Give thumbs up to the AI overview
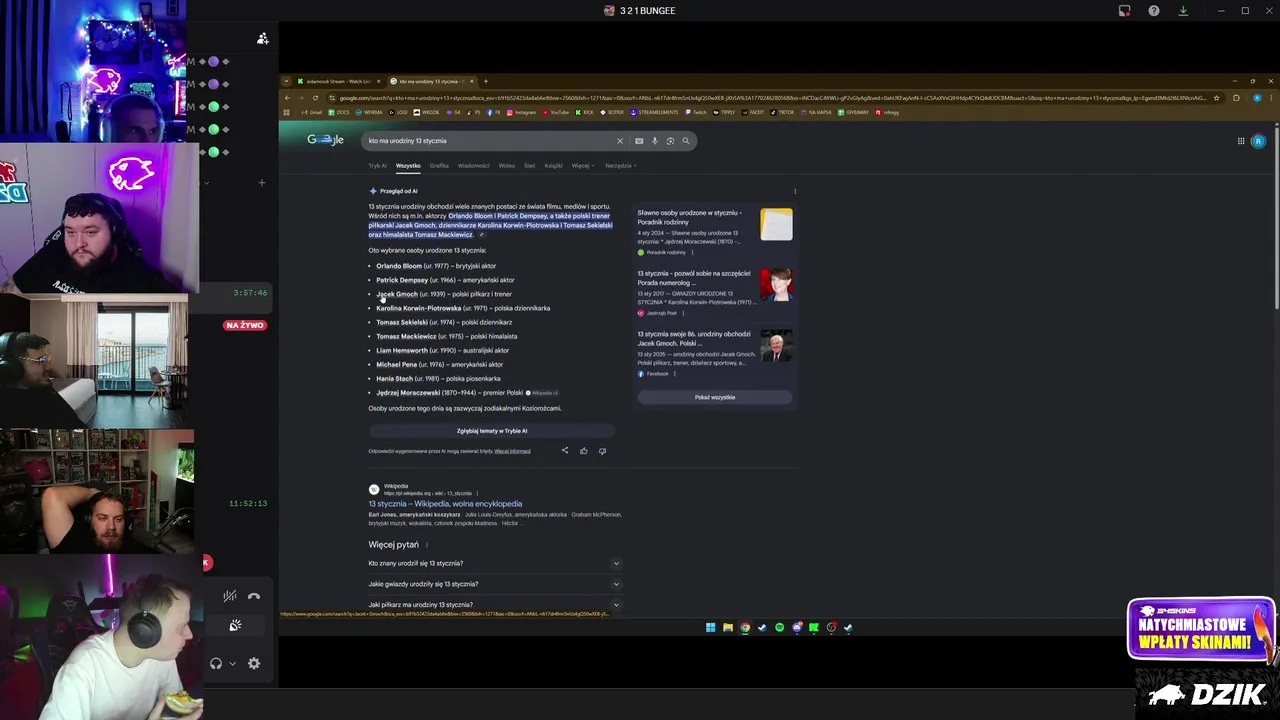Viewport: 1280px width, 720px height. point(584,451)
